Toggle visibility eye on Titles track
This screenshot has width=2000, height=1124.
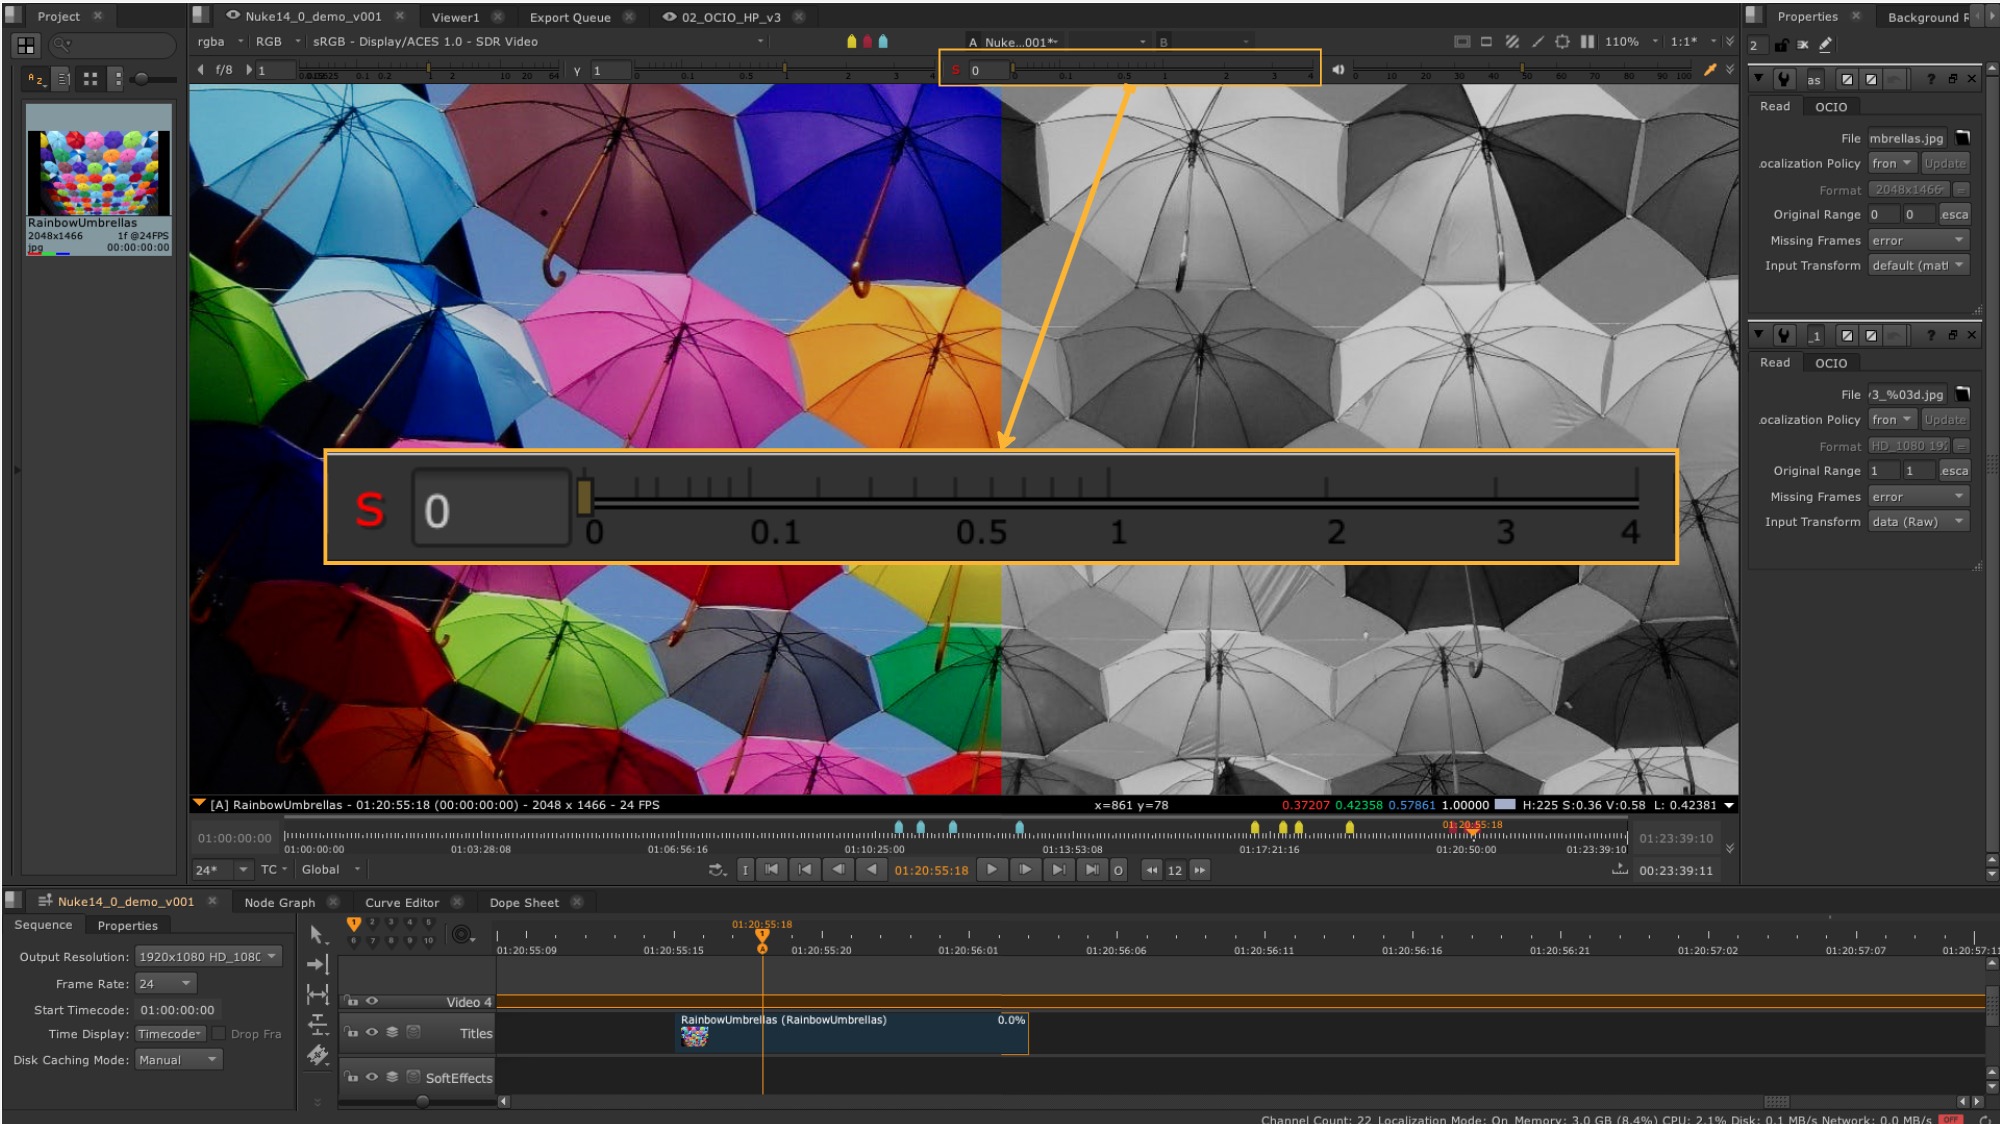tap(372, 1033)
